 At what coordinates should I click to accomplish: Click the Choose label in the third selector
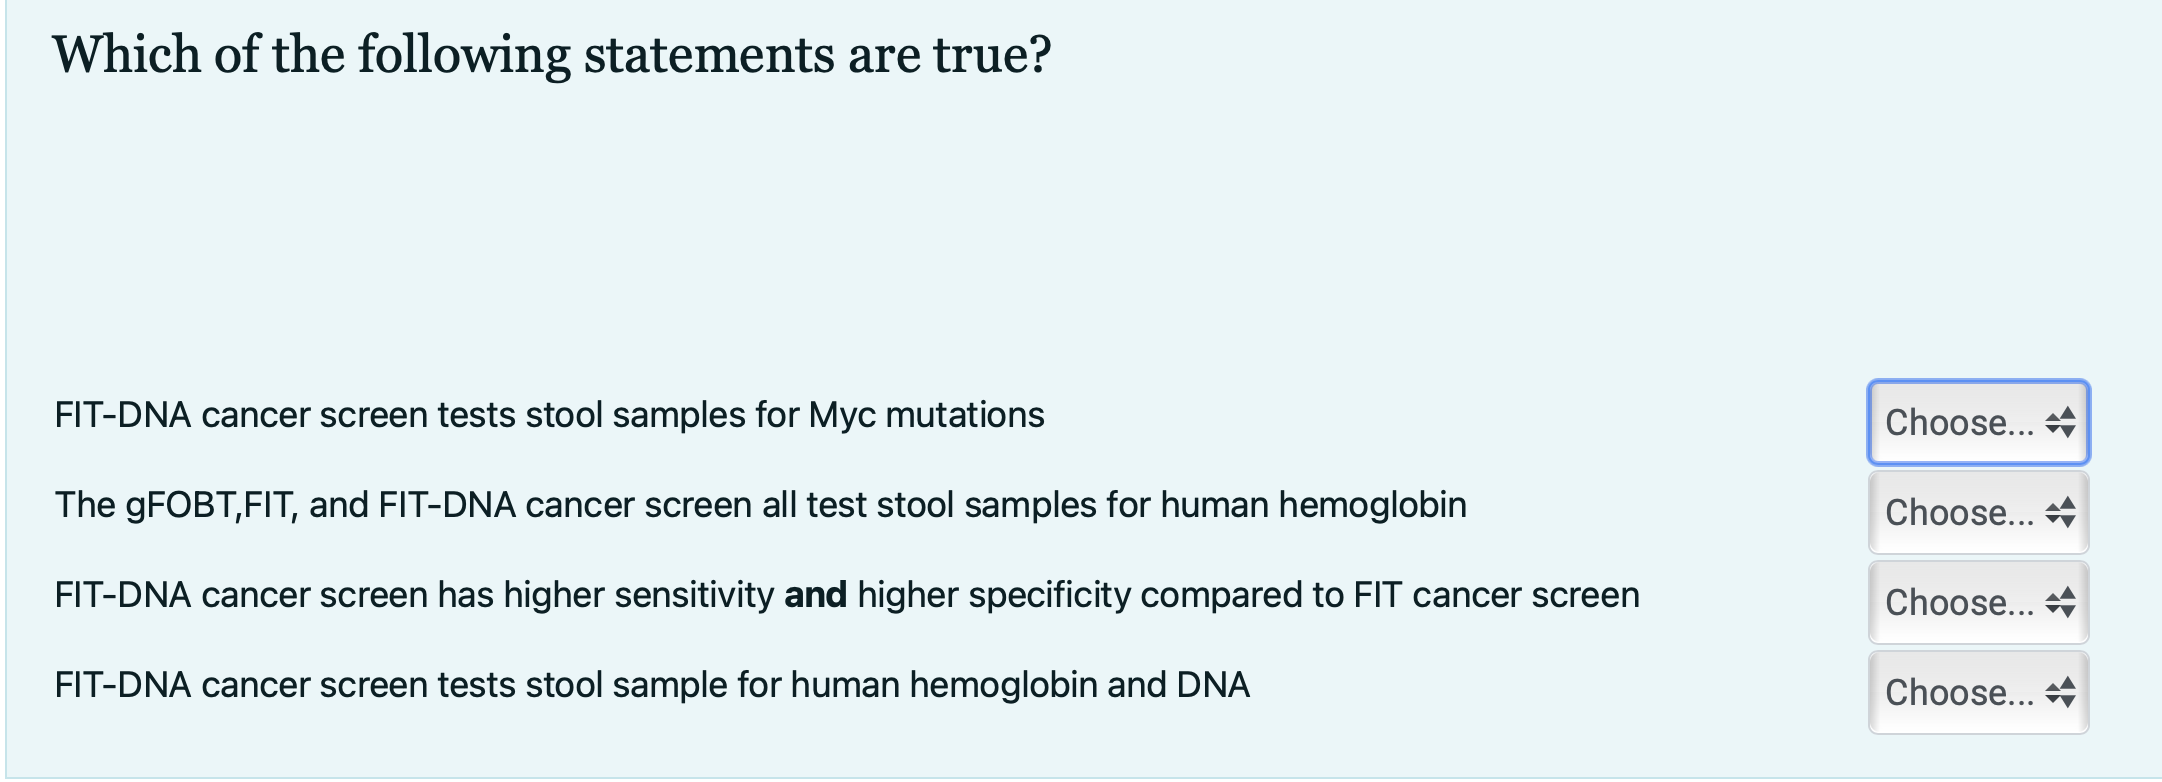(x=1957, y=602)
